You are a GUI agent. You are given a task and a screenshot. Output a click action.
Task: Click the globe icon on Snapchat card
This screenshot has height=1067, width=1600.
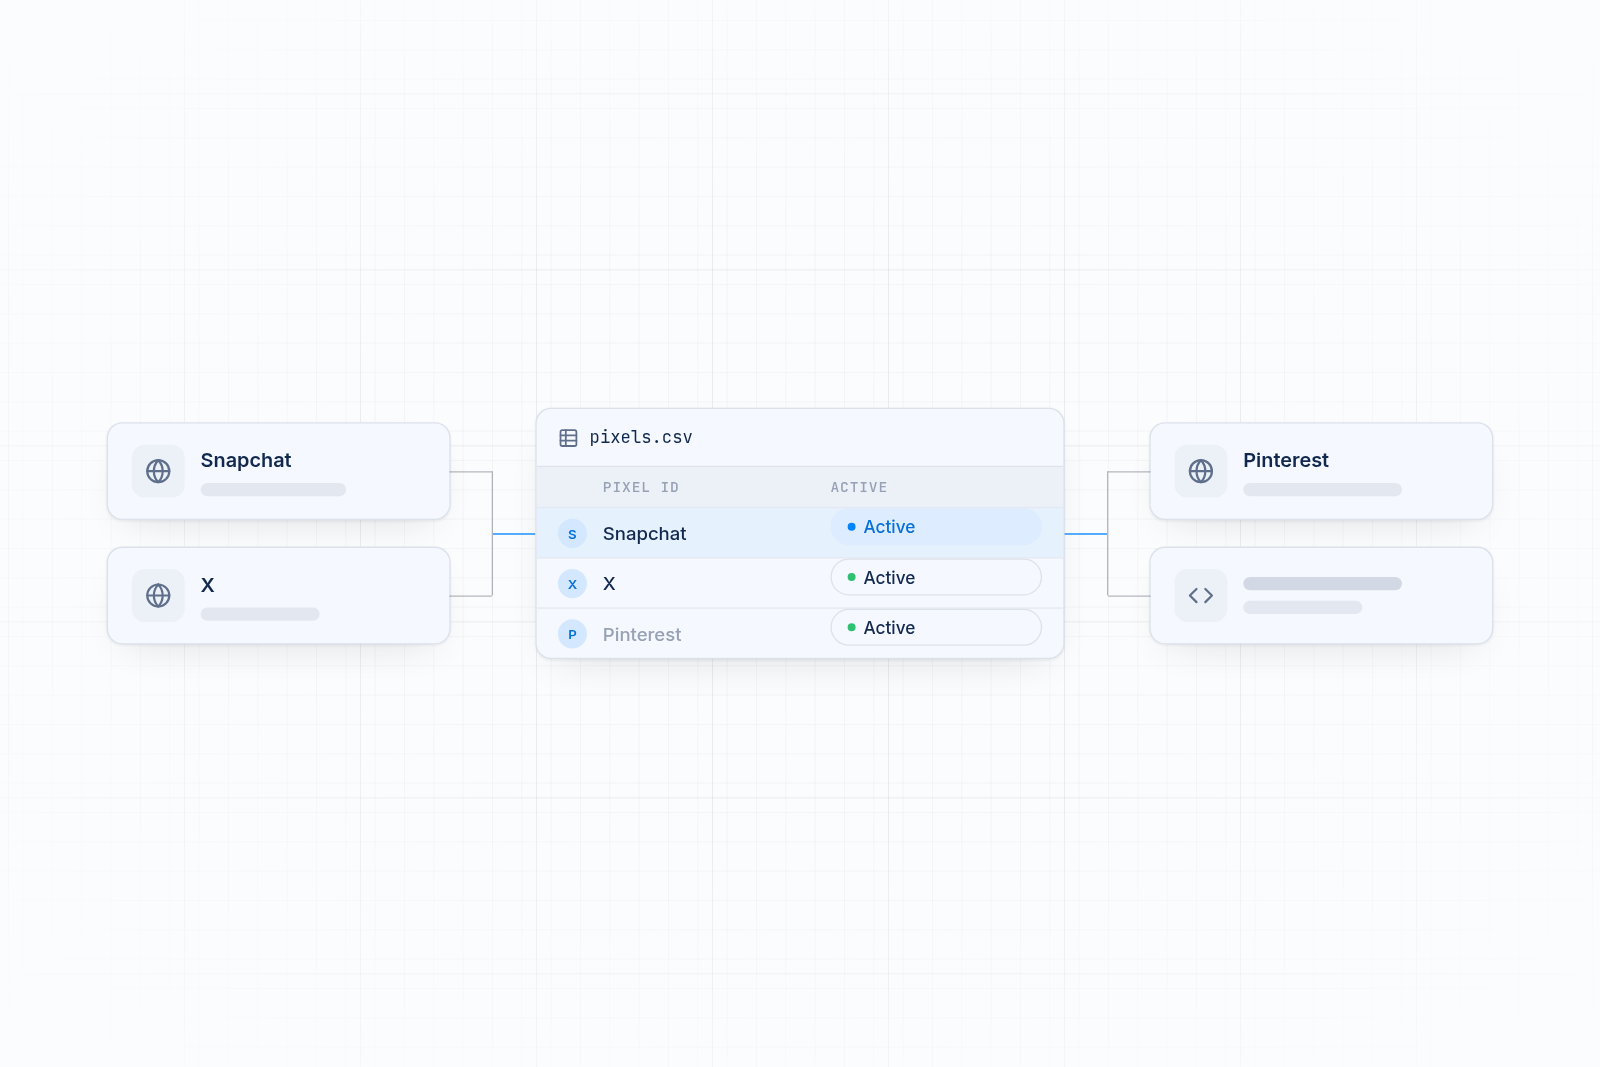158,471
